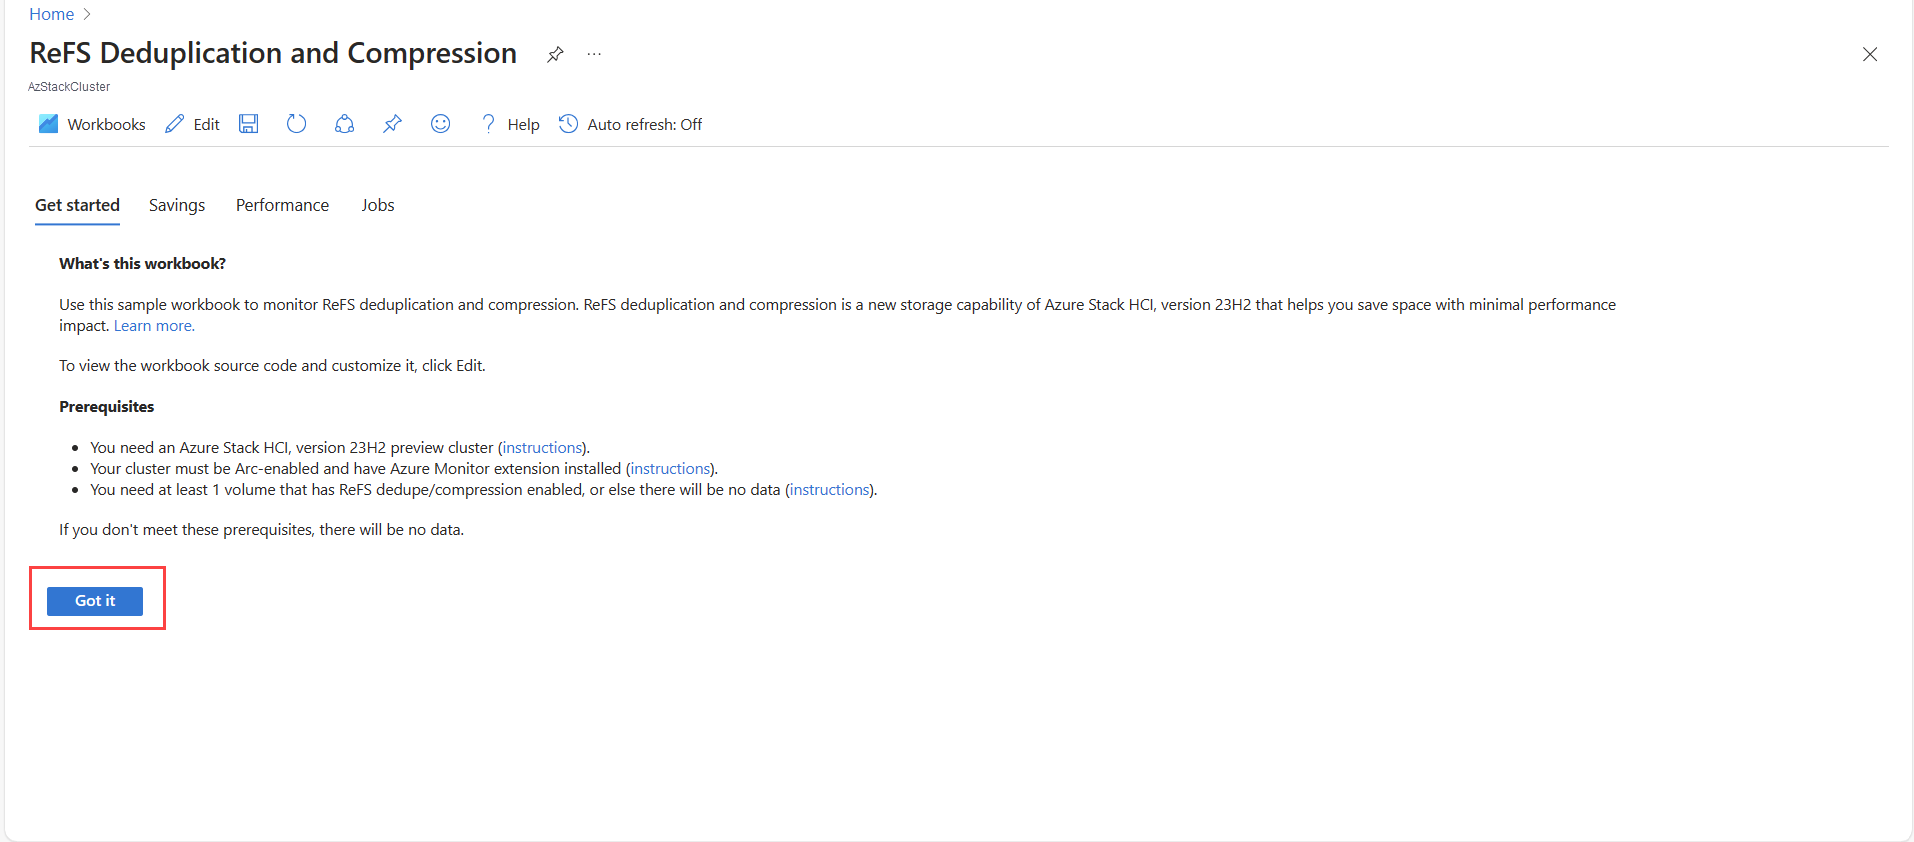Select the Get started tab
Screen dimensions: 1914x842
(77, 205)
